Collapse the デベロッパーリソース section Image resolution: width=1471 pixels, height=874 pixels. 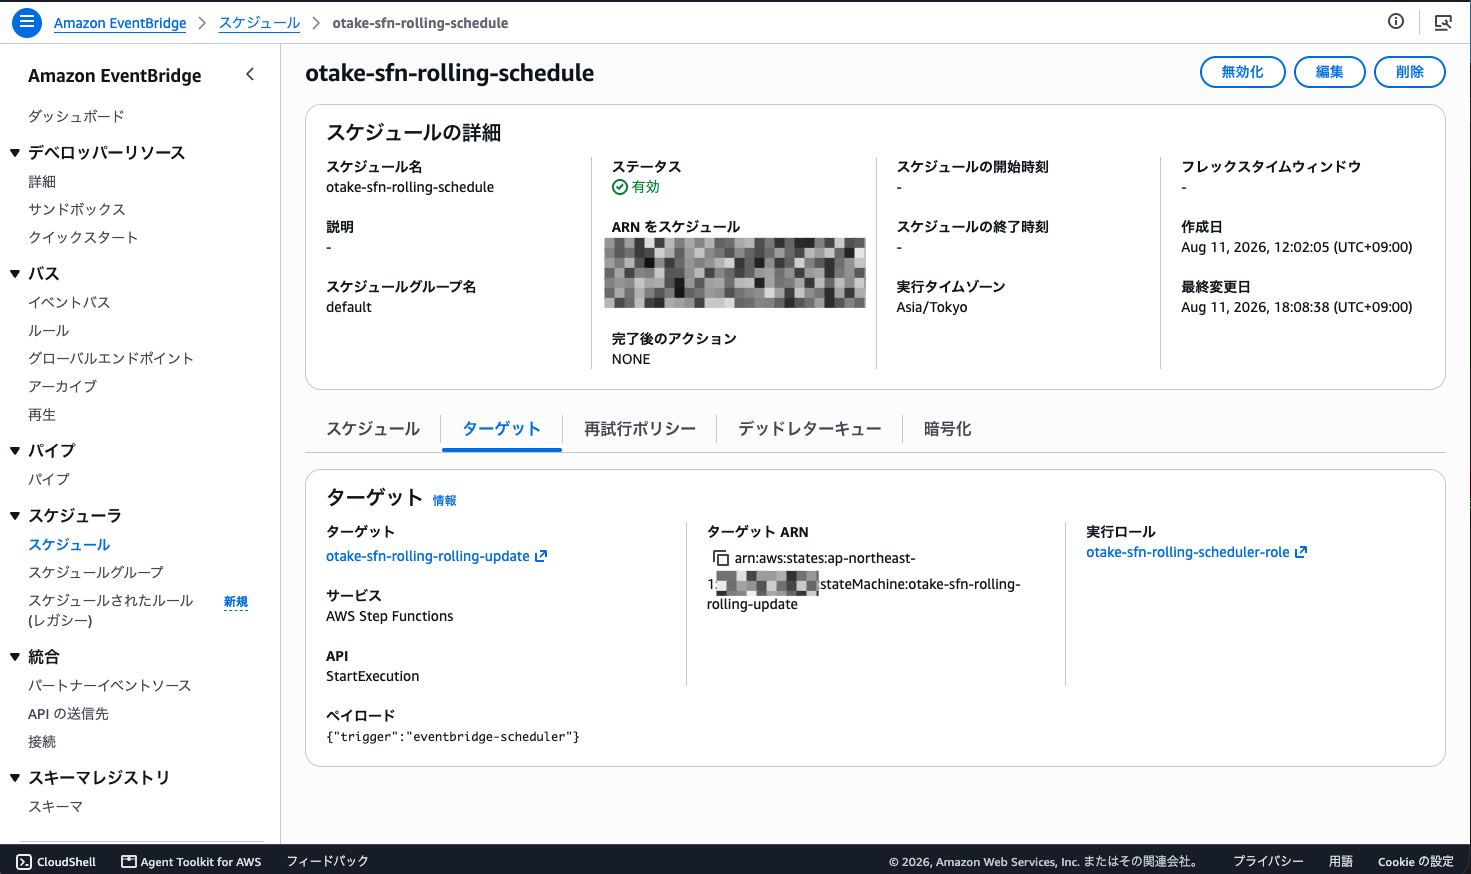tap(15, 152)
